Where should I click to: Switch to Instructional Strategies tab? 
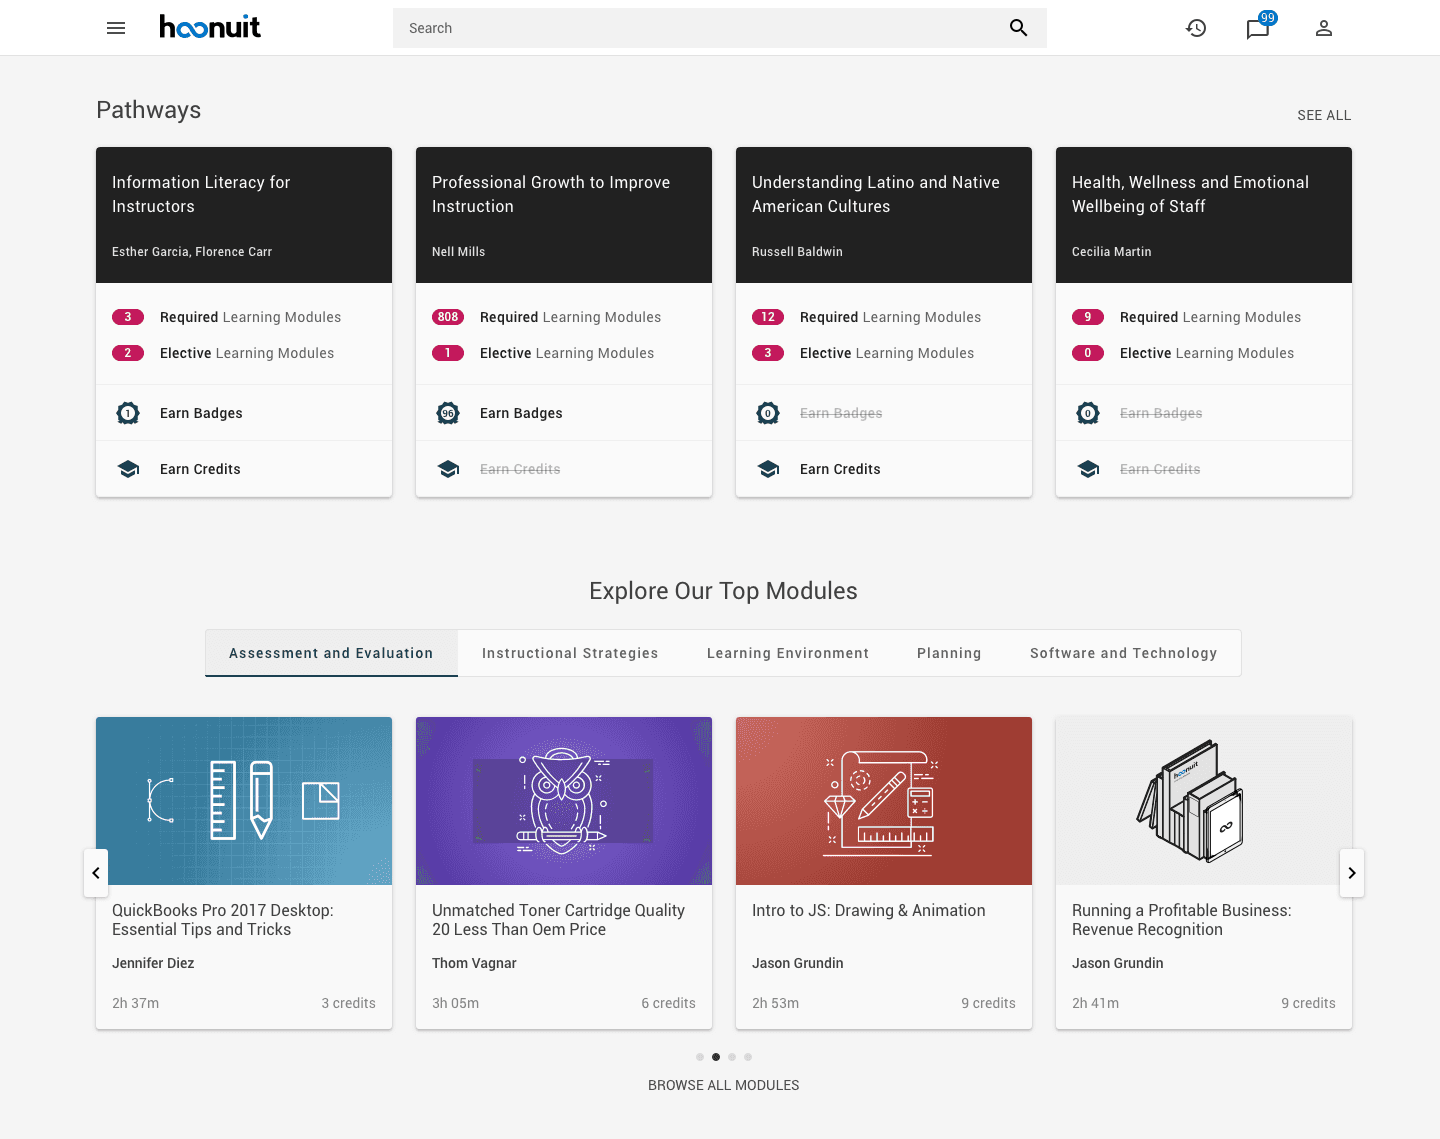(570, 653)
